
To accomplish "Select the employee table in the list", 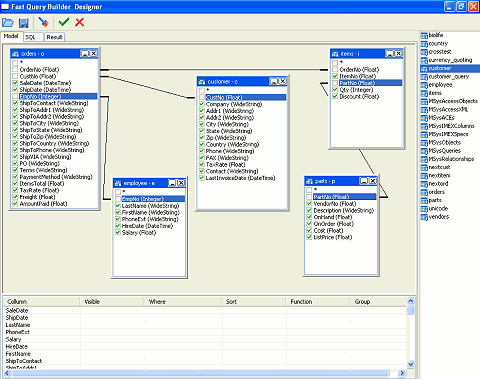I will 440,85.
